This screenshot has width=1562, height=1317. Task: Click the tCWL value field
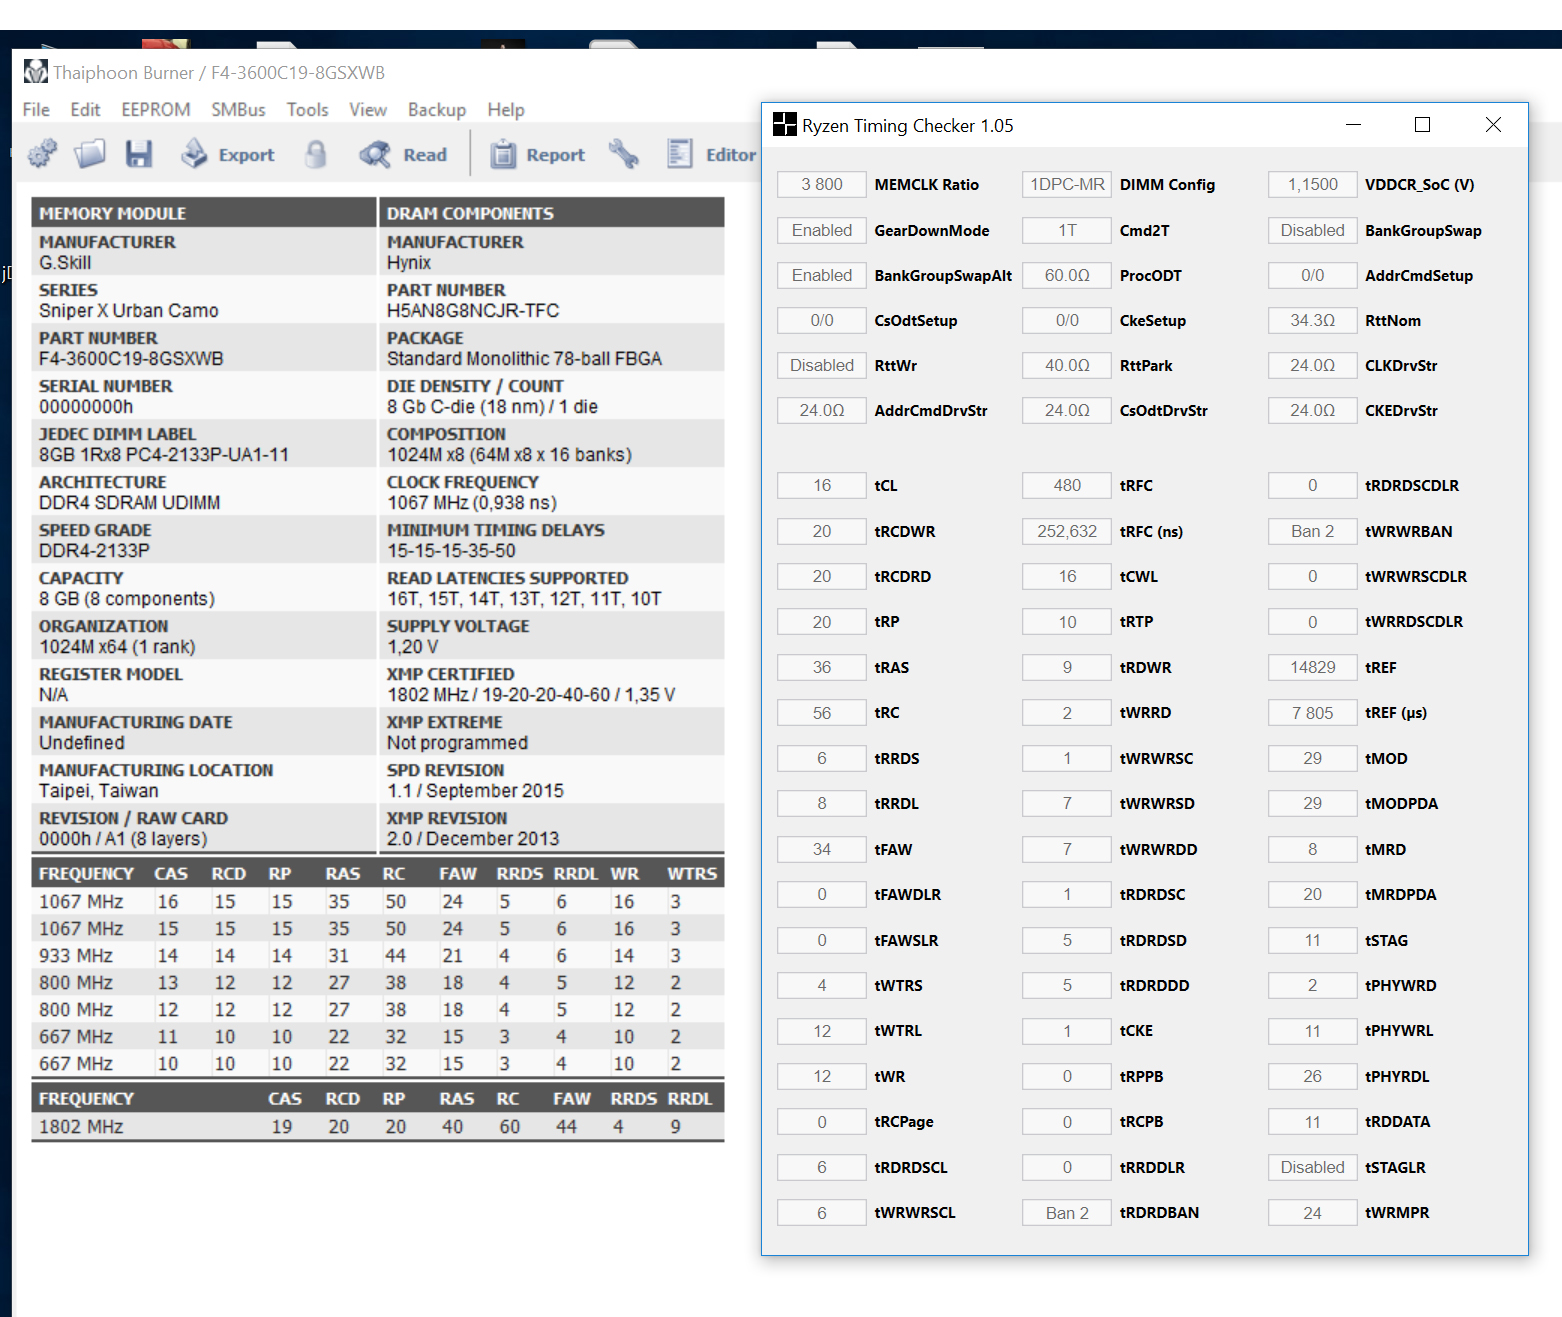1067,576
